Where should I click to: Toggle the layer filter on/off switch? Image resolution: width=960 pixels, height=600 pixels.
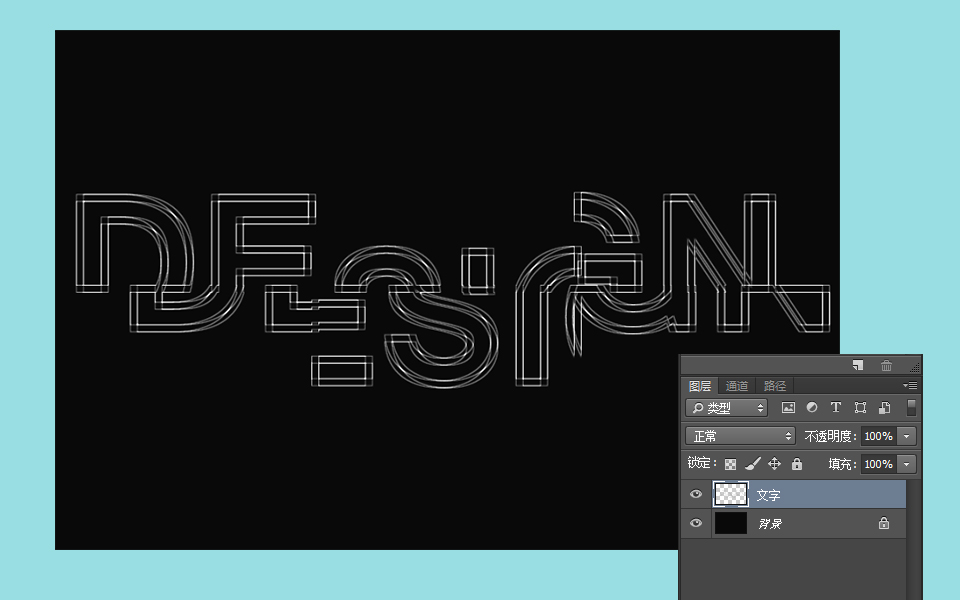912,408
